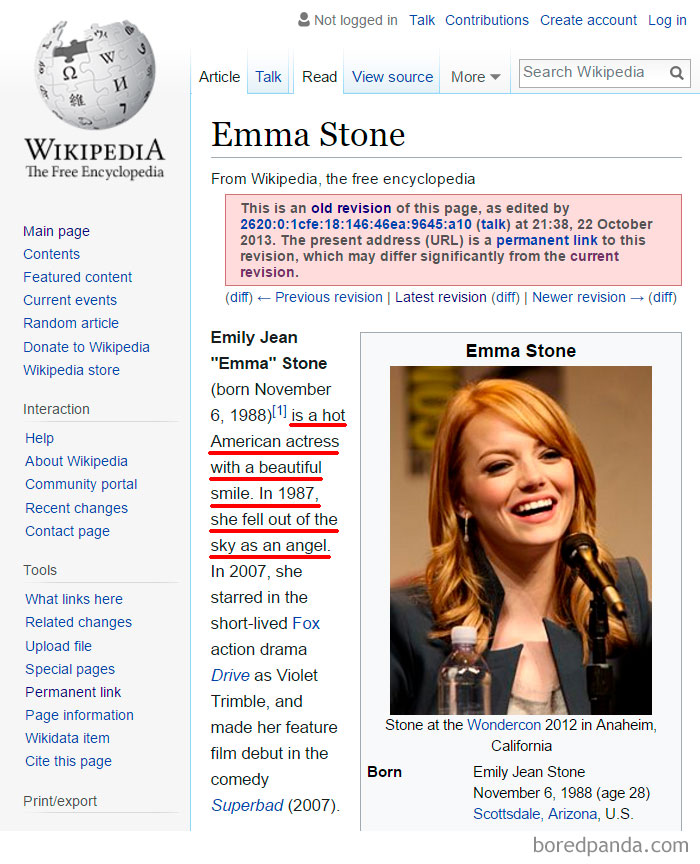The image size is (700, 864).
Task: Select the Article tab
Action: tap(219, 77)
